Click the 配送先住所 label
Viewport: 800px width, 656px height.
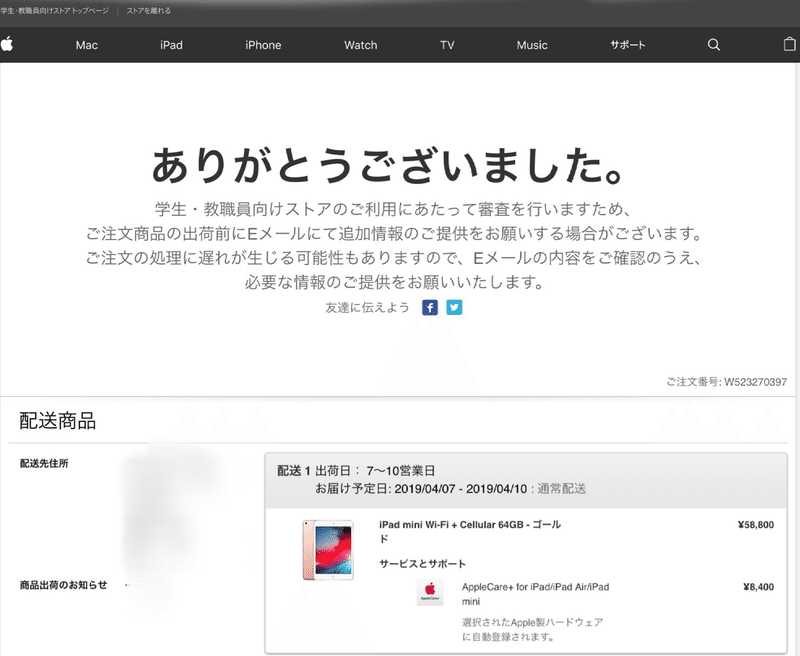click(x=44, y=463)
